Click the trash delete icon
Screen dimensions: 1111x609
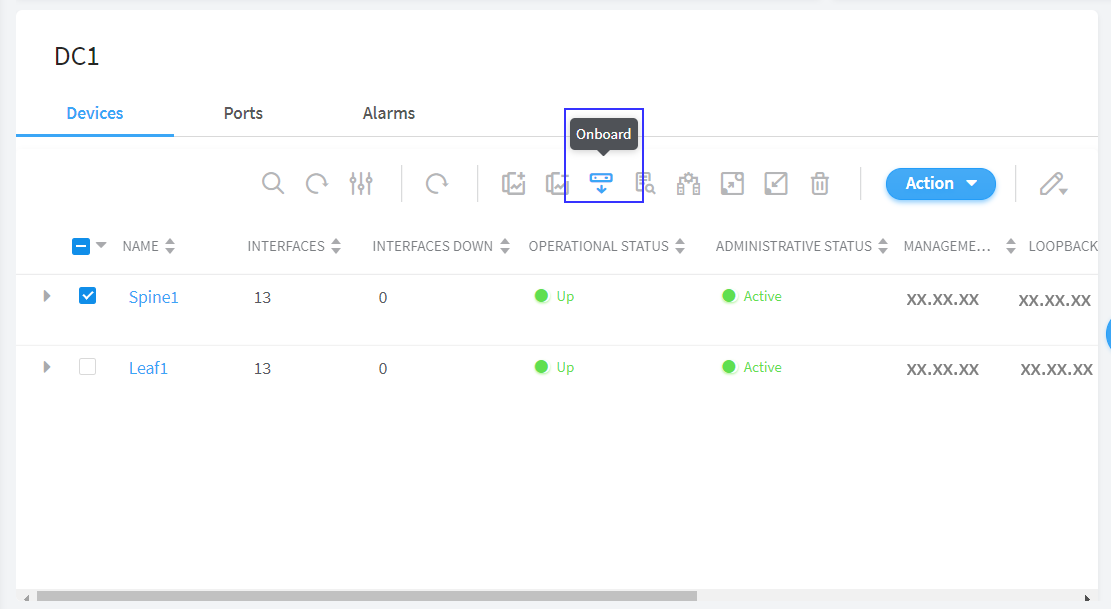click(820, 183)
